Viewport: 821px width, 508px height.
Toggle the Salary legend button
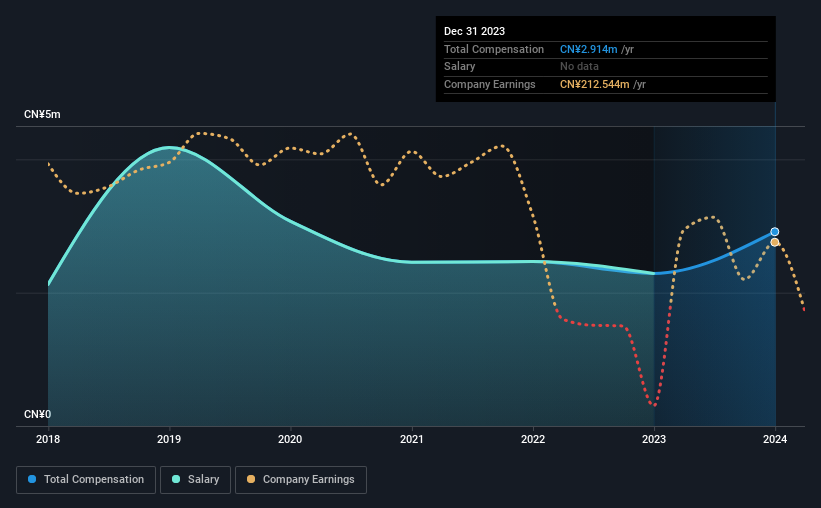tap(195, 480)
